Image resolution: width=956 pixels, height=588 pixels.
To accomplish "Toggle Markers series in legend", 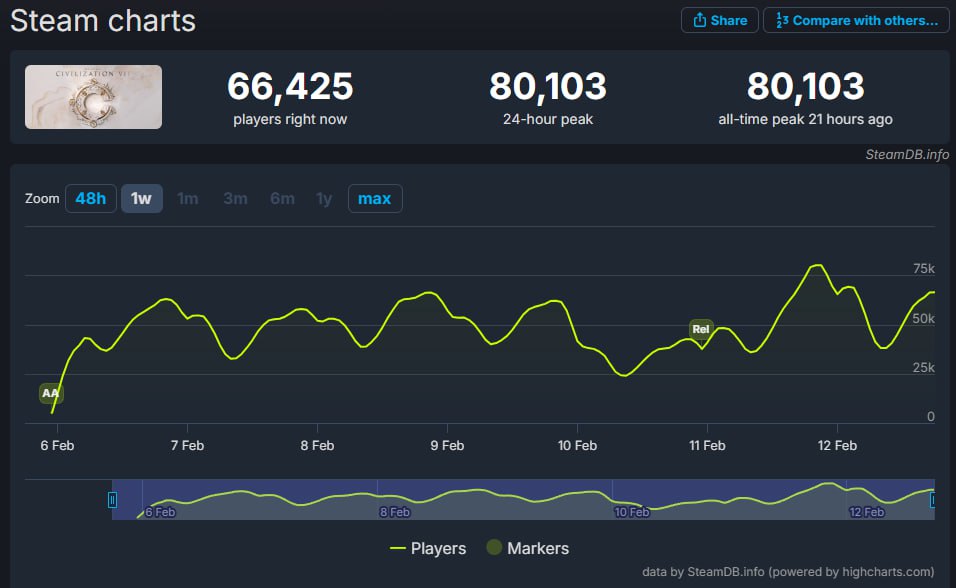I will point(527,548).
